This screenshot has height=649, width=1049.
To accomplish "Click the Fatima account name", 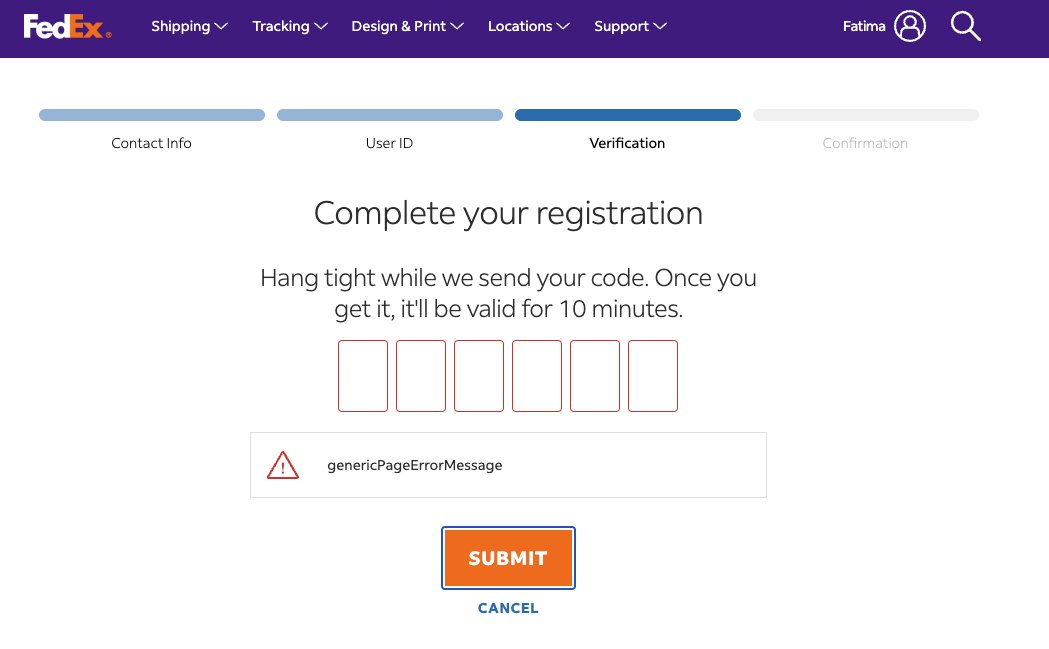I will coord(864,26).
